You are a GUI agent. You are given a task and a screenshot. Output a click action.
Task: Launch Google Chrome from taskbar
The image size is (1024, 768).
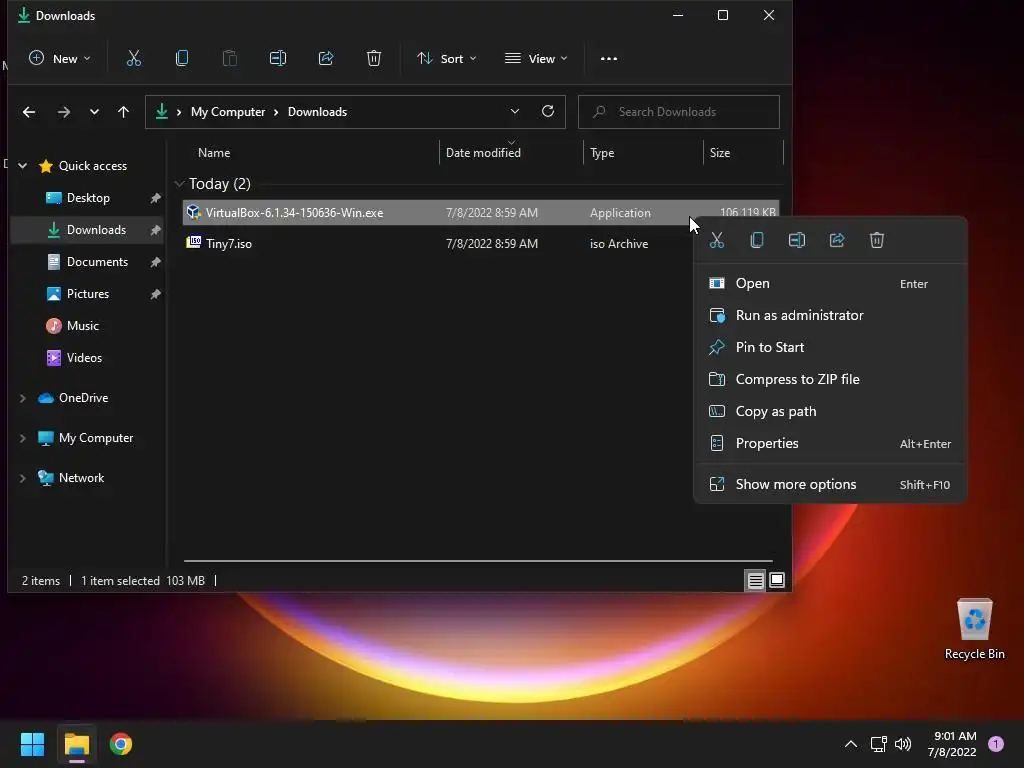(121, 744)
